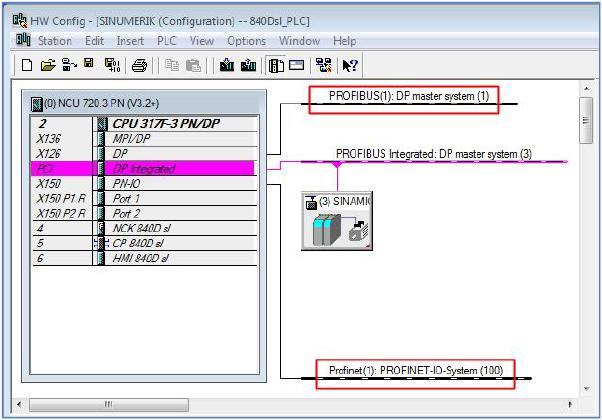This screenshot has width=602, height=420.
Task: Click the Paste toolbar icon
Action: 193,65
